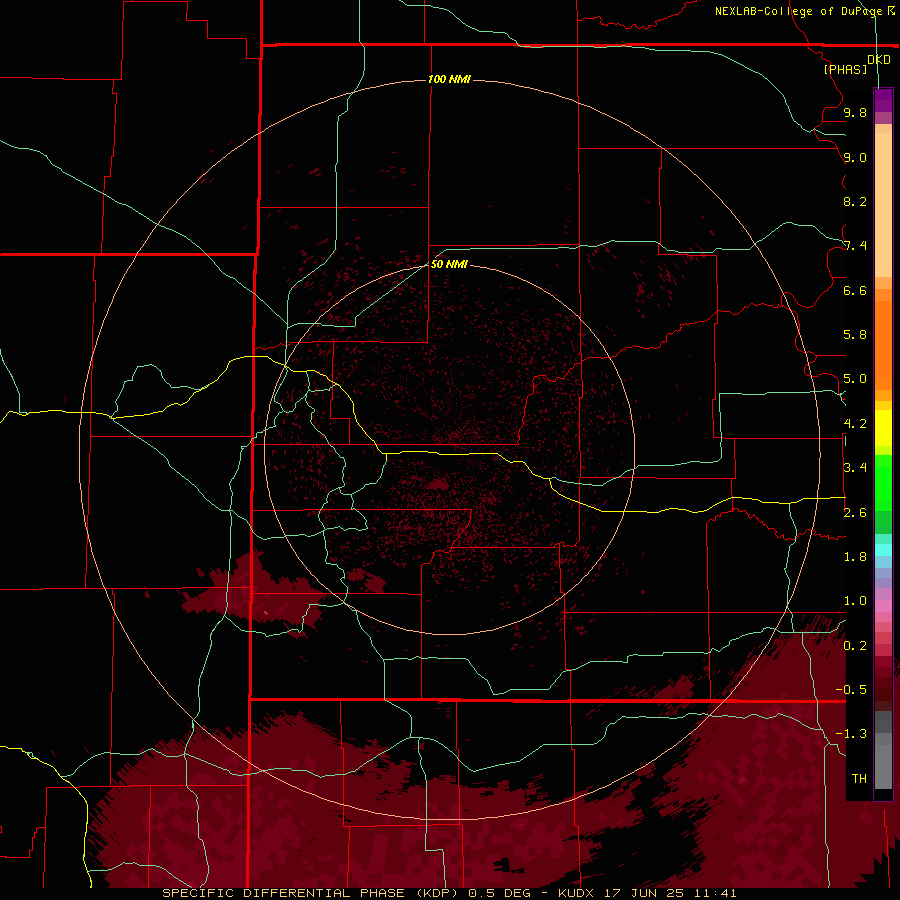
Task: Pick the bright yellow band of the color scale
Action: coord(883,428)
